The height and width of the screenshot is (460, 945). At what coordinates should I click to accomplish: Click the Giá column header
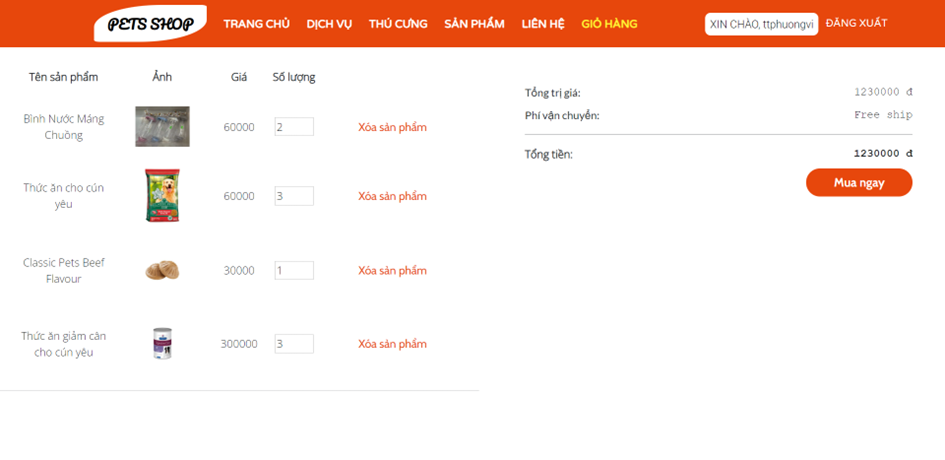pos(239,77)
